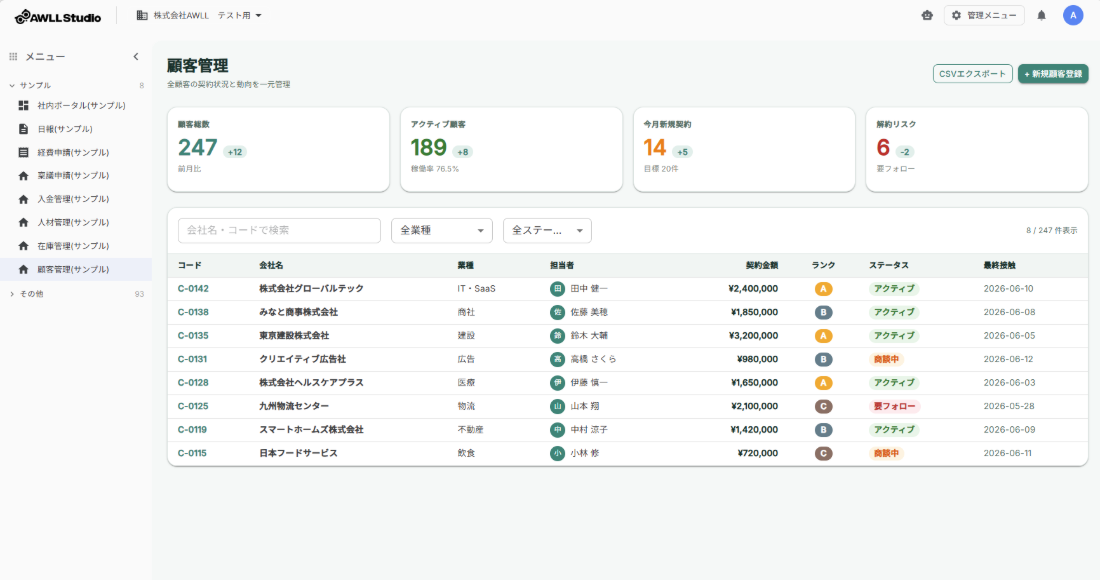Open customer code C-0115
The width and height of the screenshot is (1100, 580).
coord(192,453)
